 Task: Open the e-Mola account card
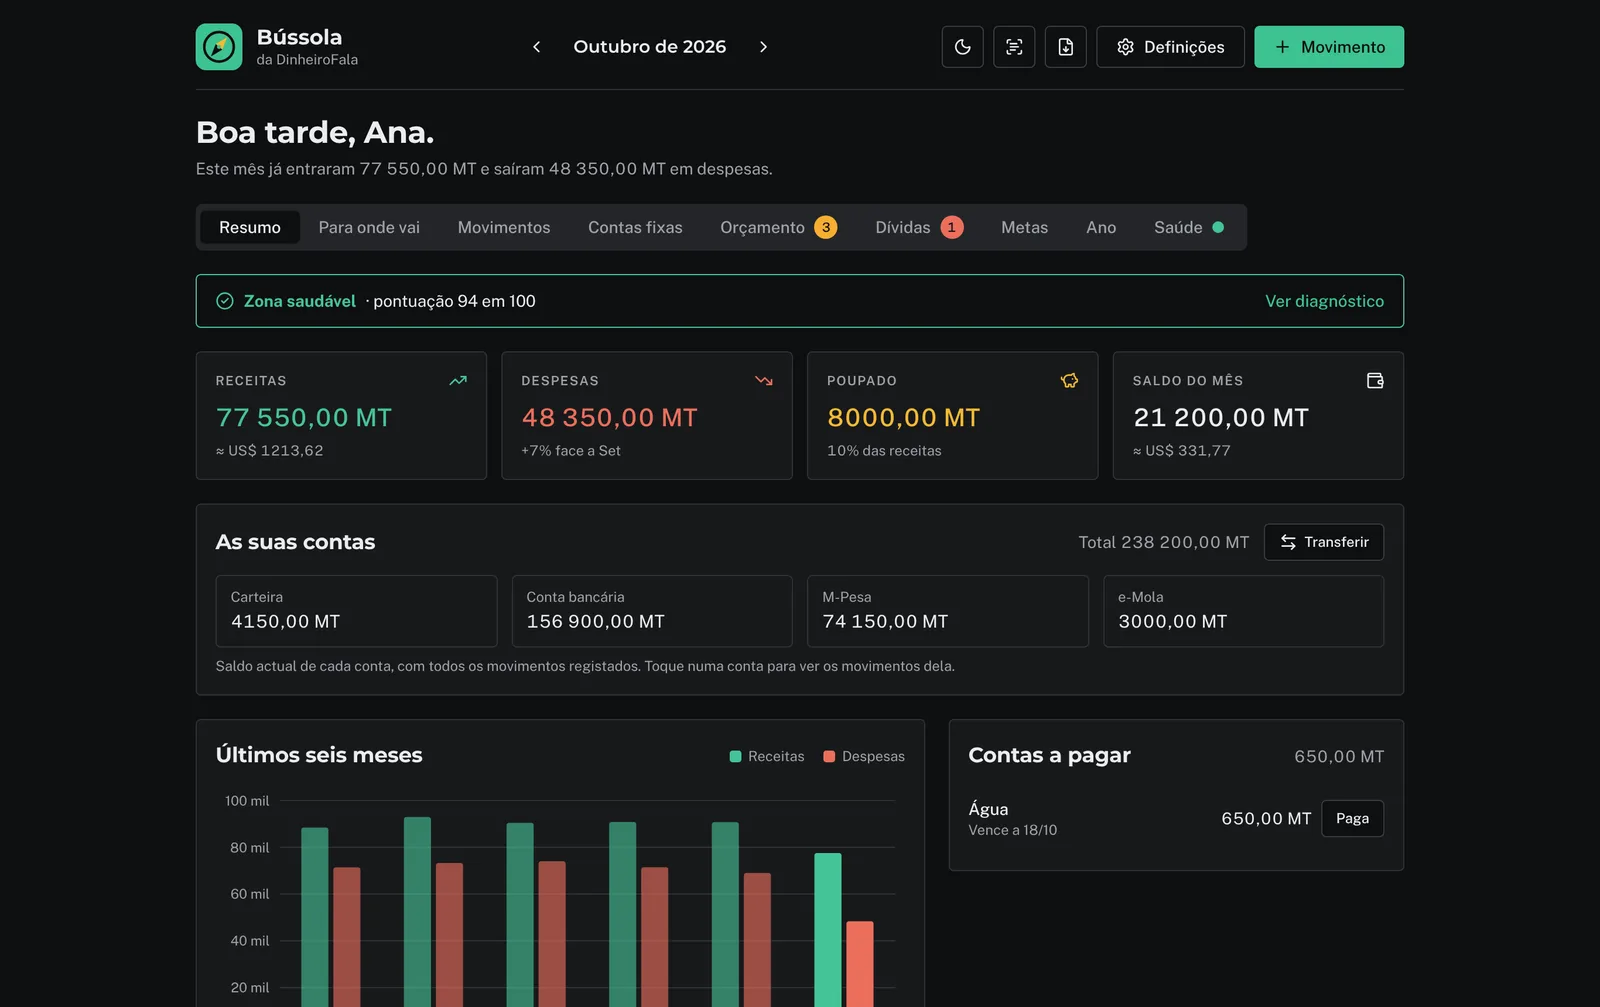pyautogui.click(x=1243, y=611)
